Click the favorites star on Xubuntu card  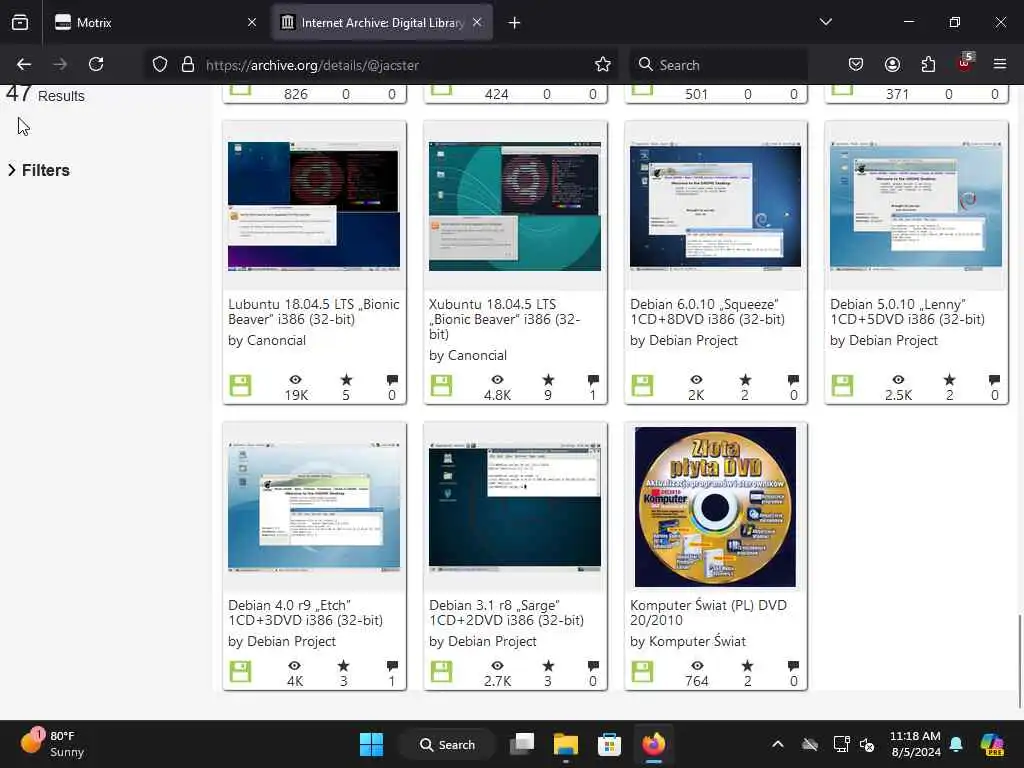click(548, 379)
